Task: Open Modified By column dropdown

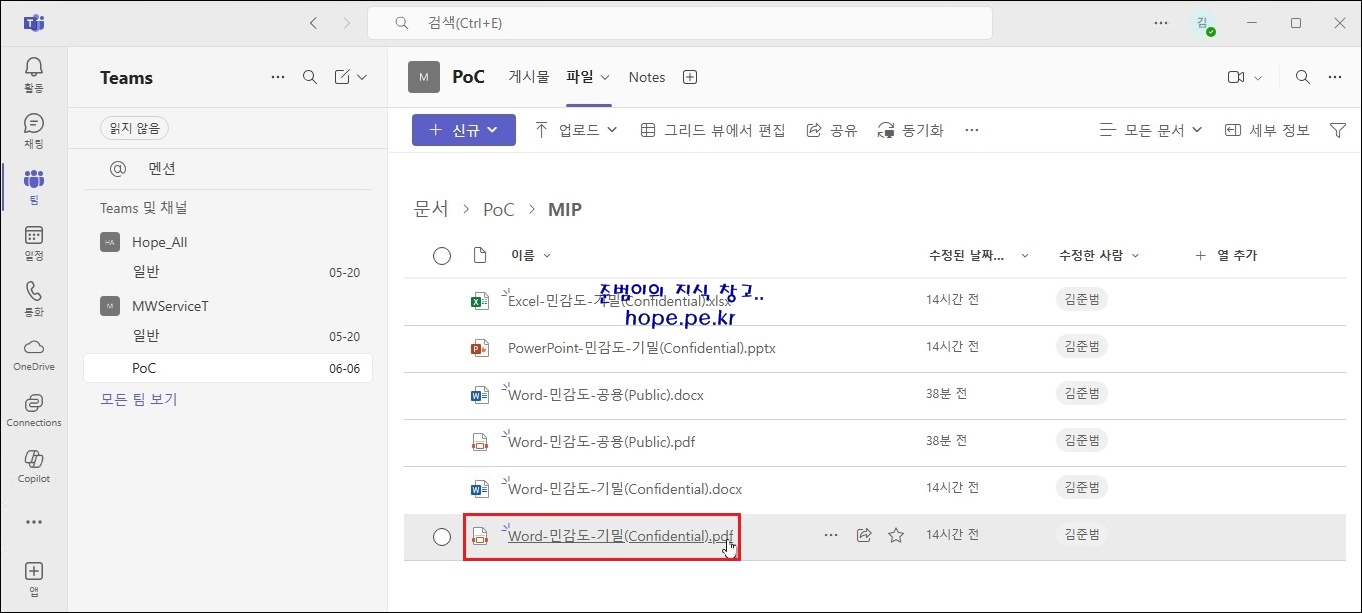Action: coord(1099,256)
